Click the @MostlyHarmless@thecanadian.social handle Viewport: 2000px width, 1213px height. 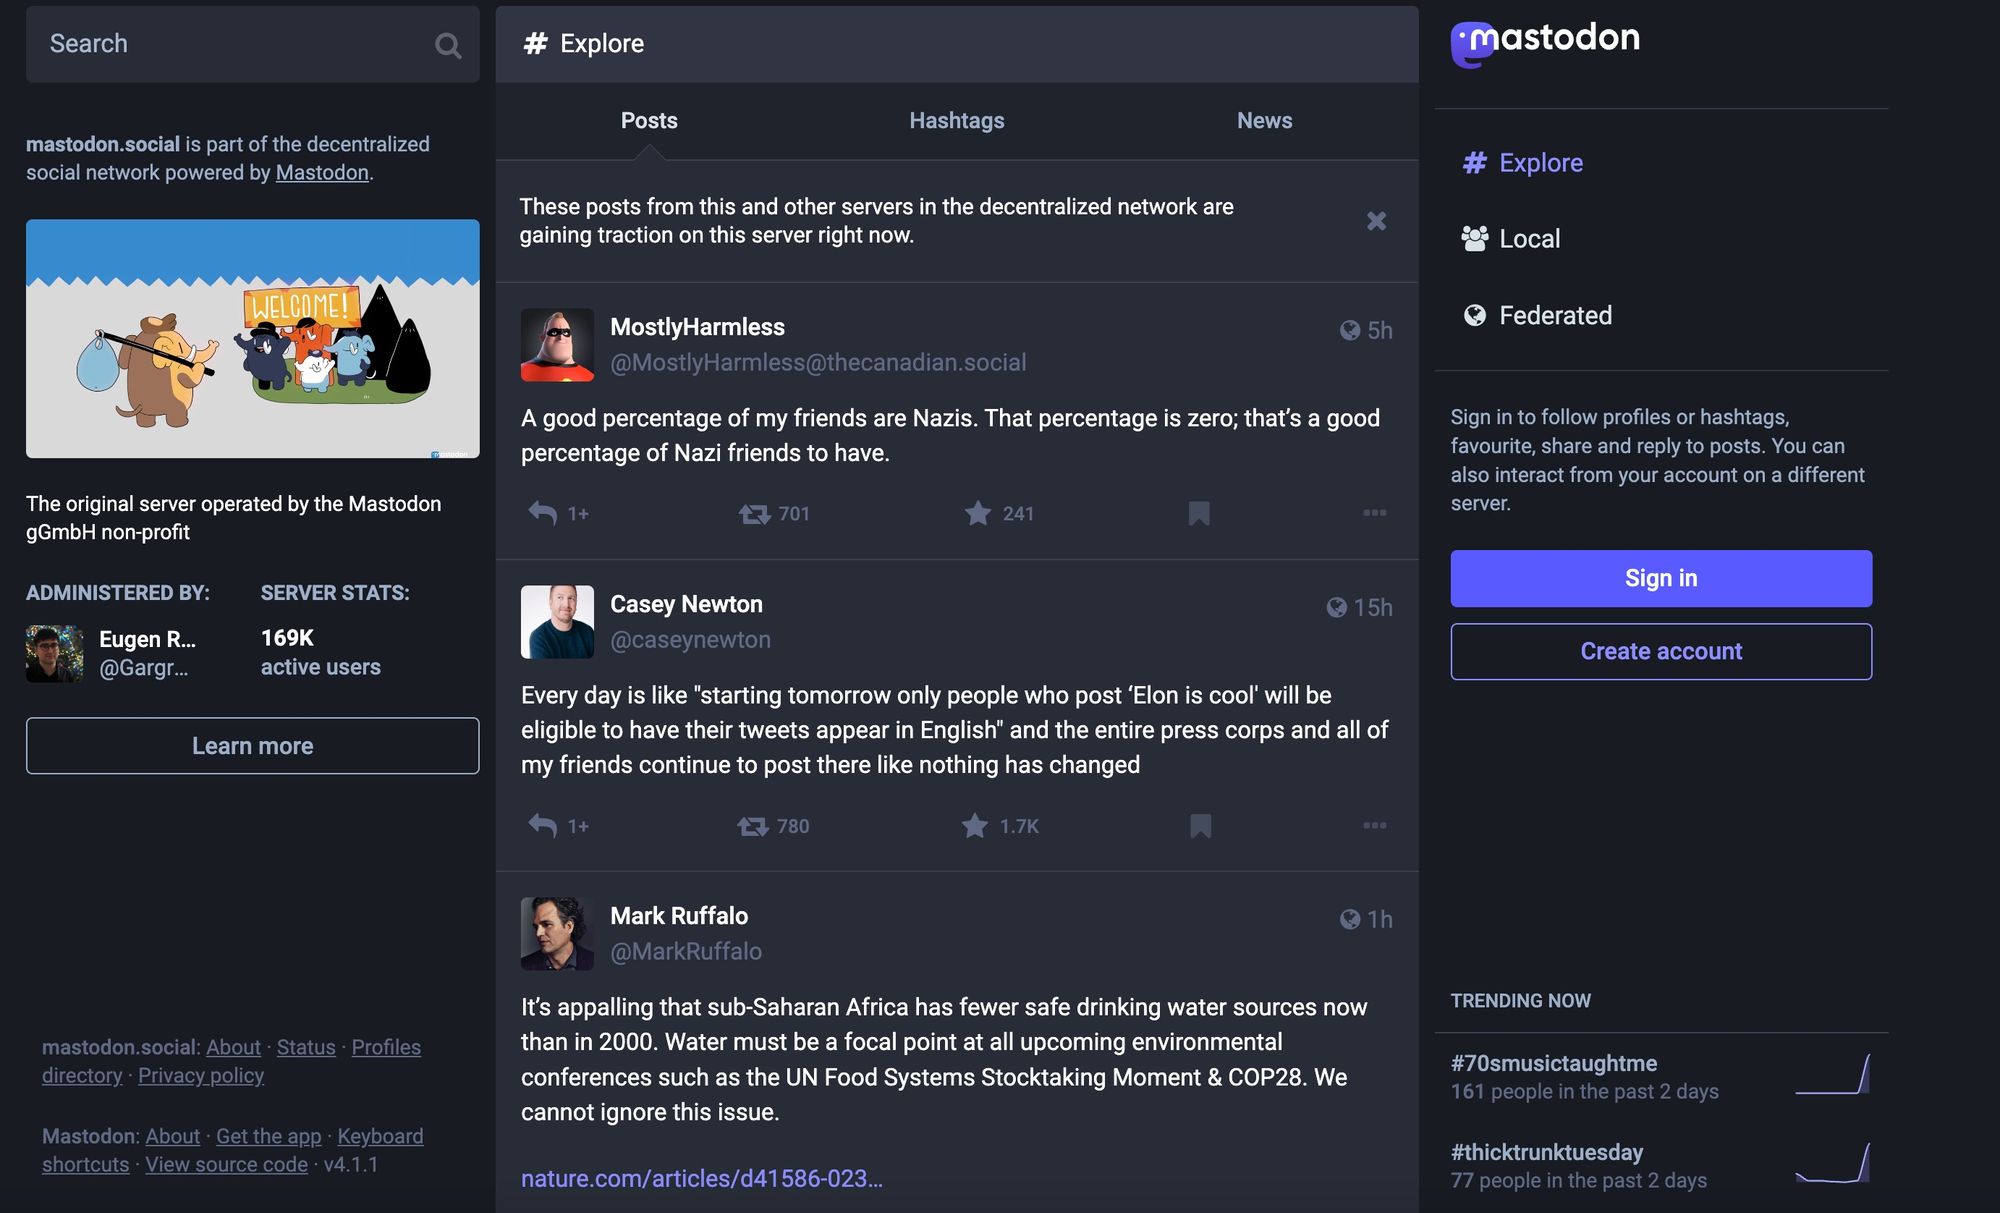tap(818, 363)
